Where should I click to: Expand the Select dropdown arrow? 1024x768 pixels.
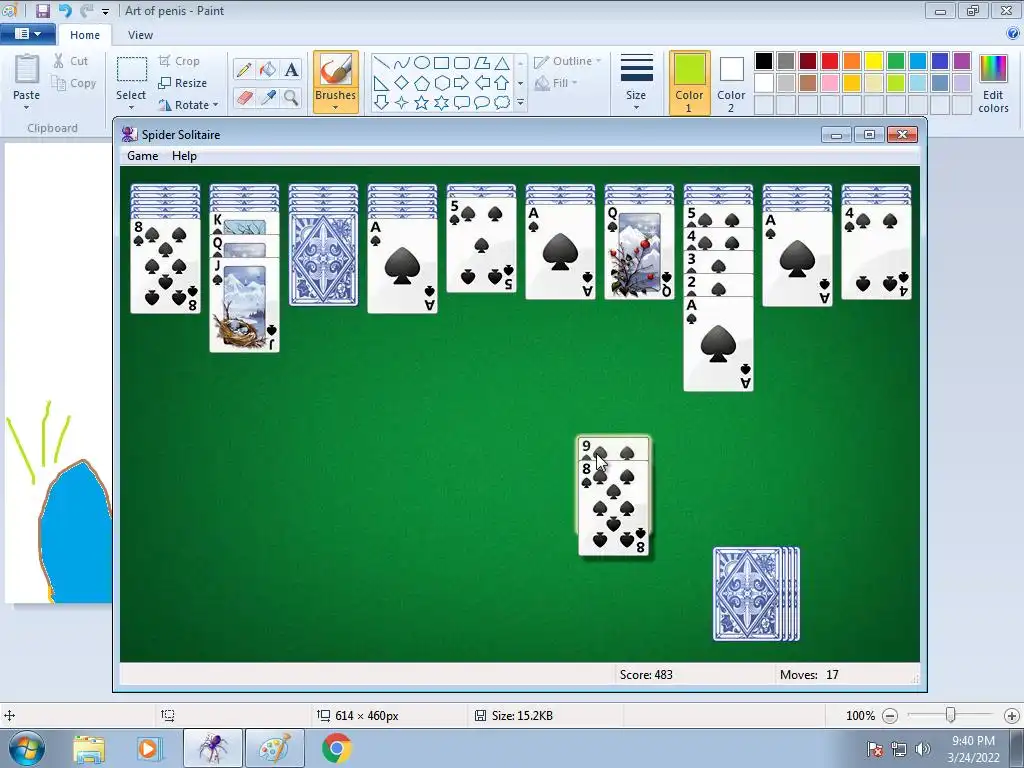click(131, 108)
